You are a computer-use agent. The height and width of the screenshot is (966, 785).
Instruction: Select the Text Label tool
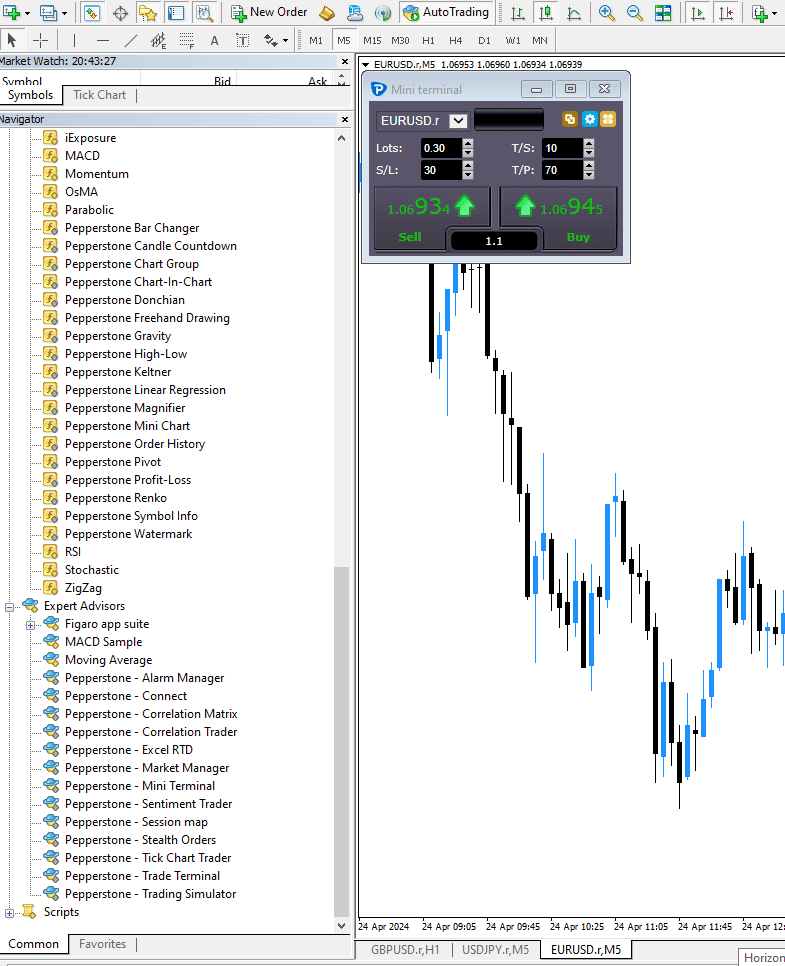pyautogui.click(x=243, y=41)
